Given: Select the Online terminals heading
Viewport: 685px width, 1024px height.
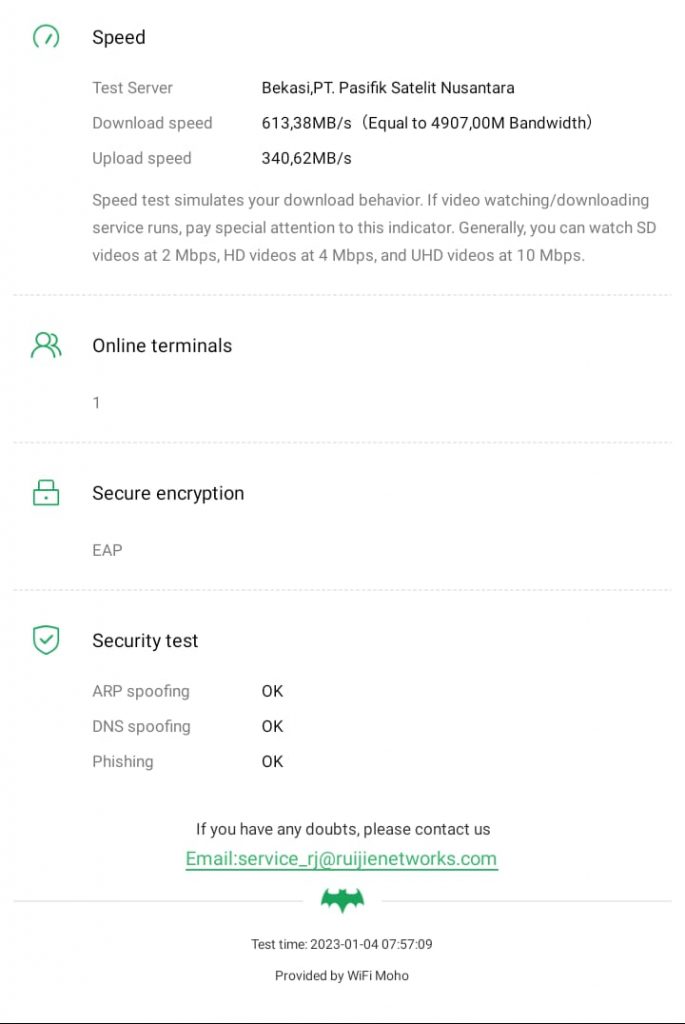Looking at the screenshot, I should pyautogui.click(x=162, y=346).
